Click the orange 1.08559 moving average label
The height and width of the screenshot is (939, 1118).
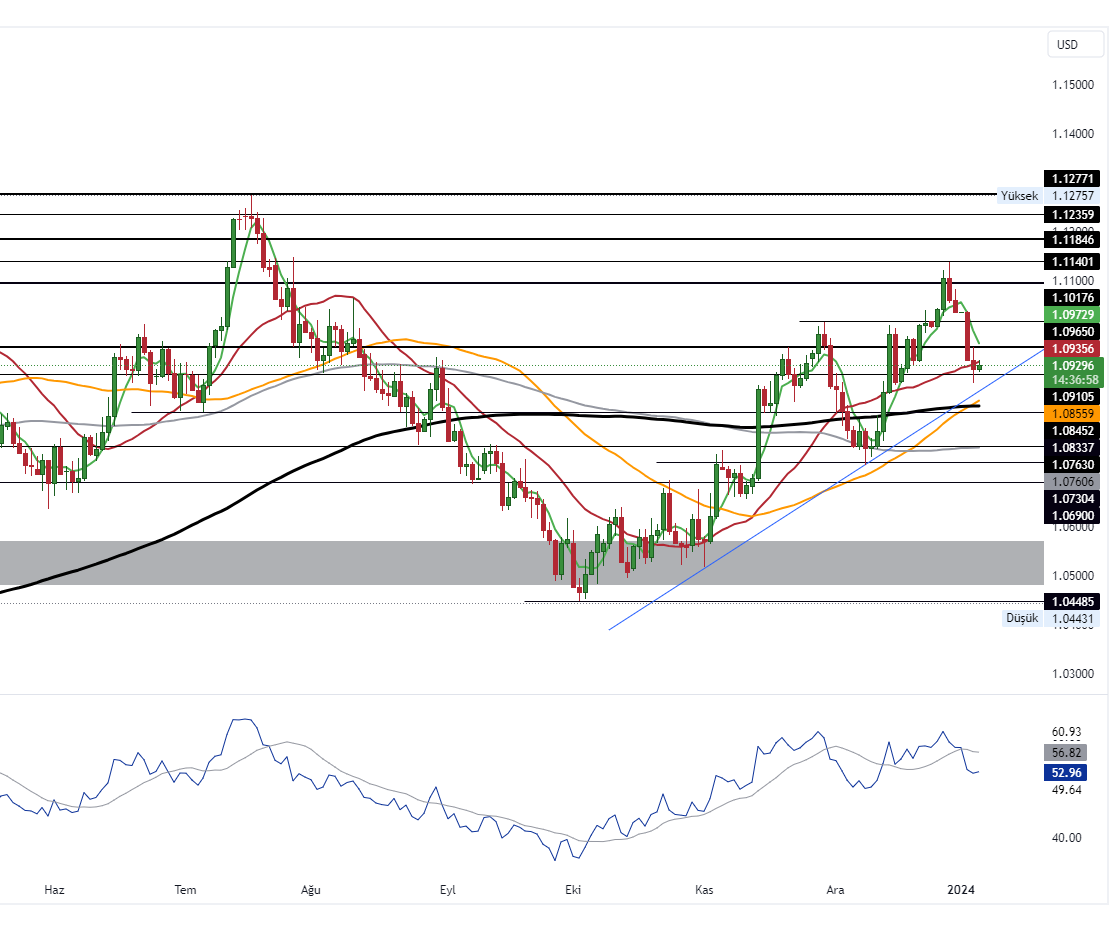tap(1075, 413)
